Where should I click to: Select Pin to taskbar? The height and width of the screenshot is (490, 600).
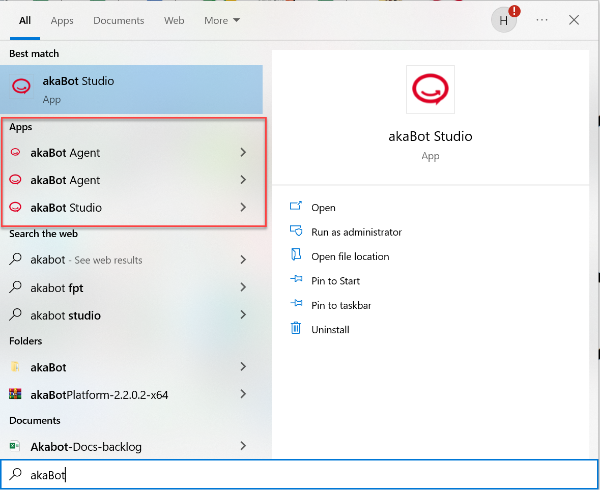tap(341, 306)
